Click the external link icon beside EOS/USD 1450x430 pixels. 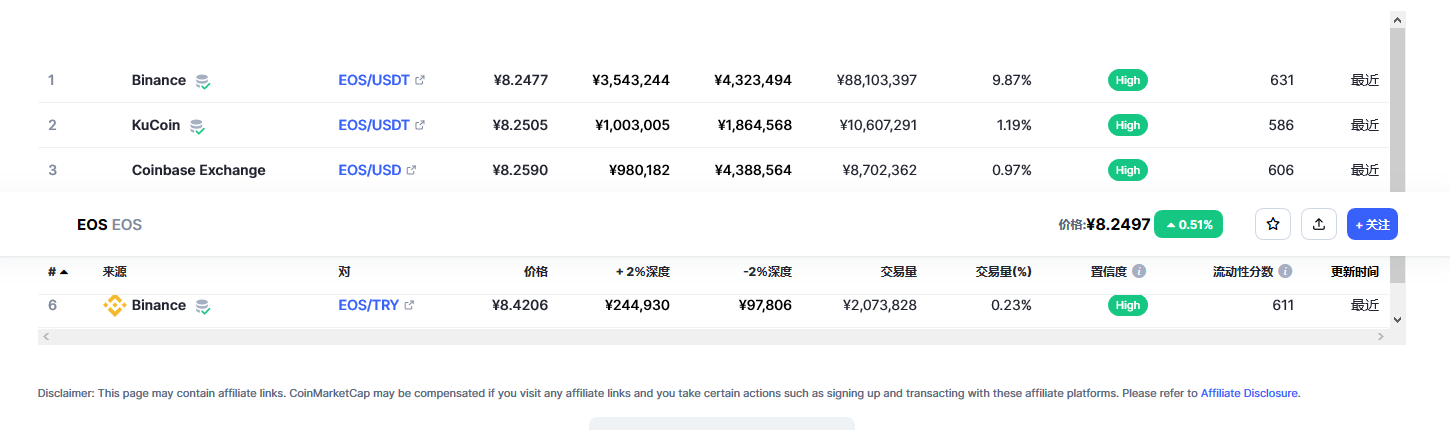[411, 170]
